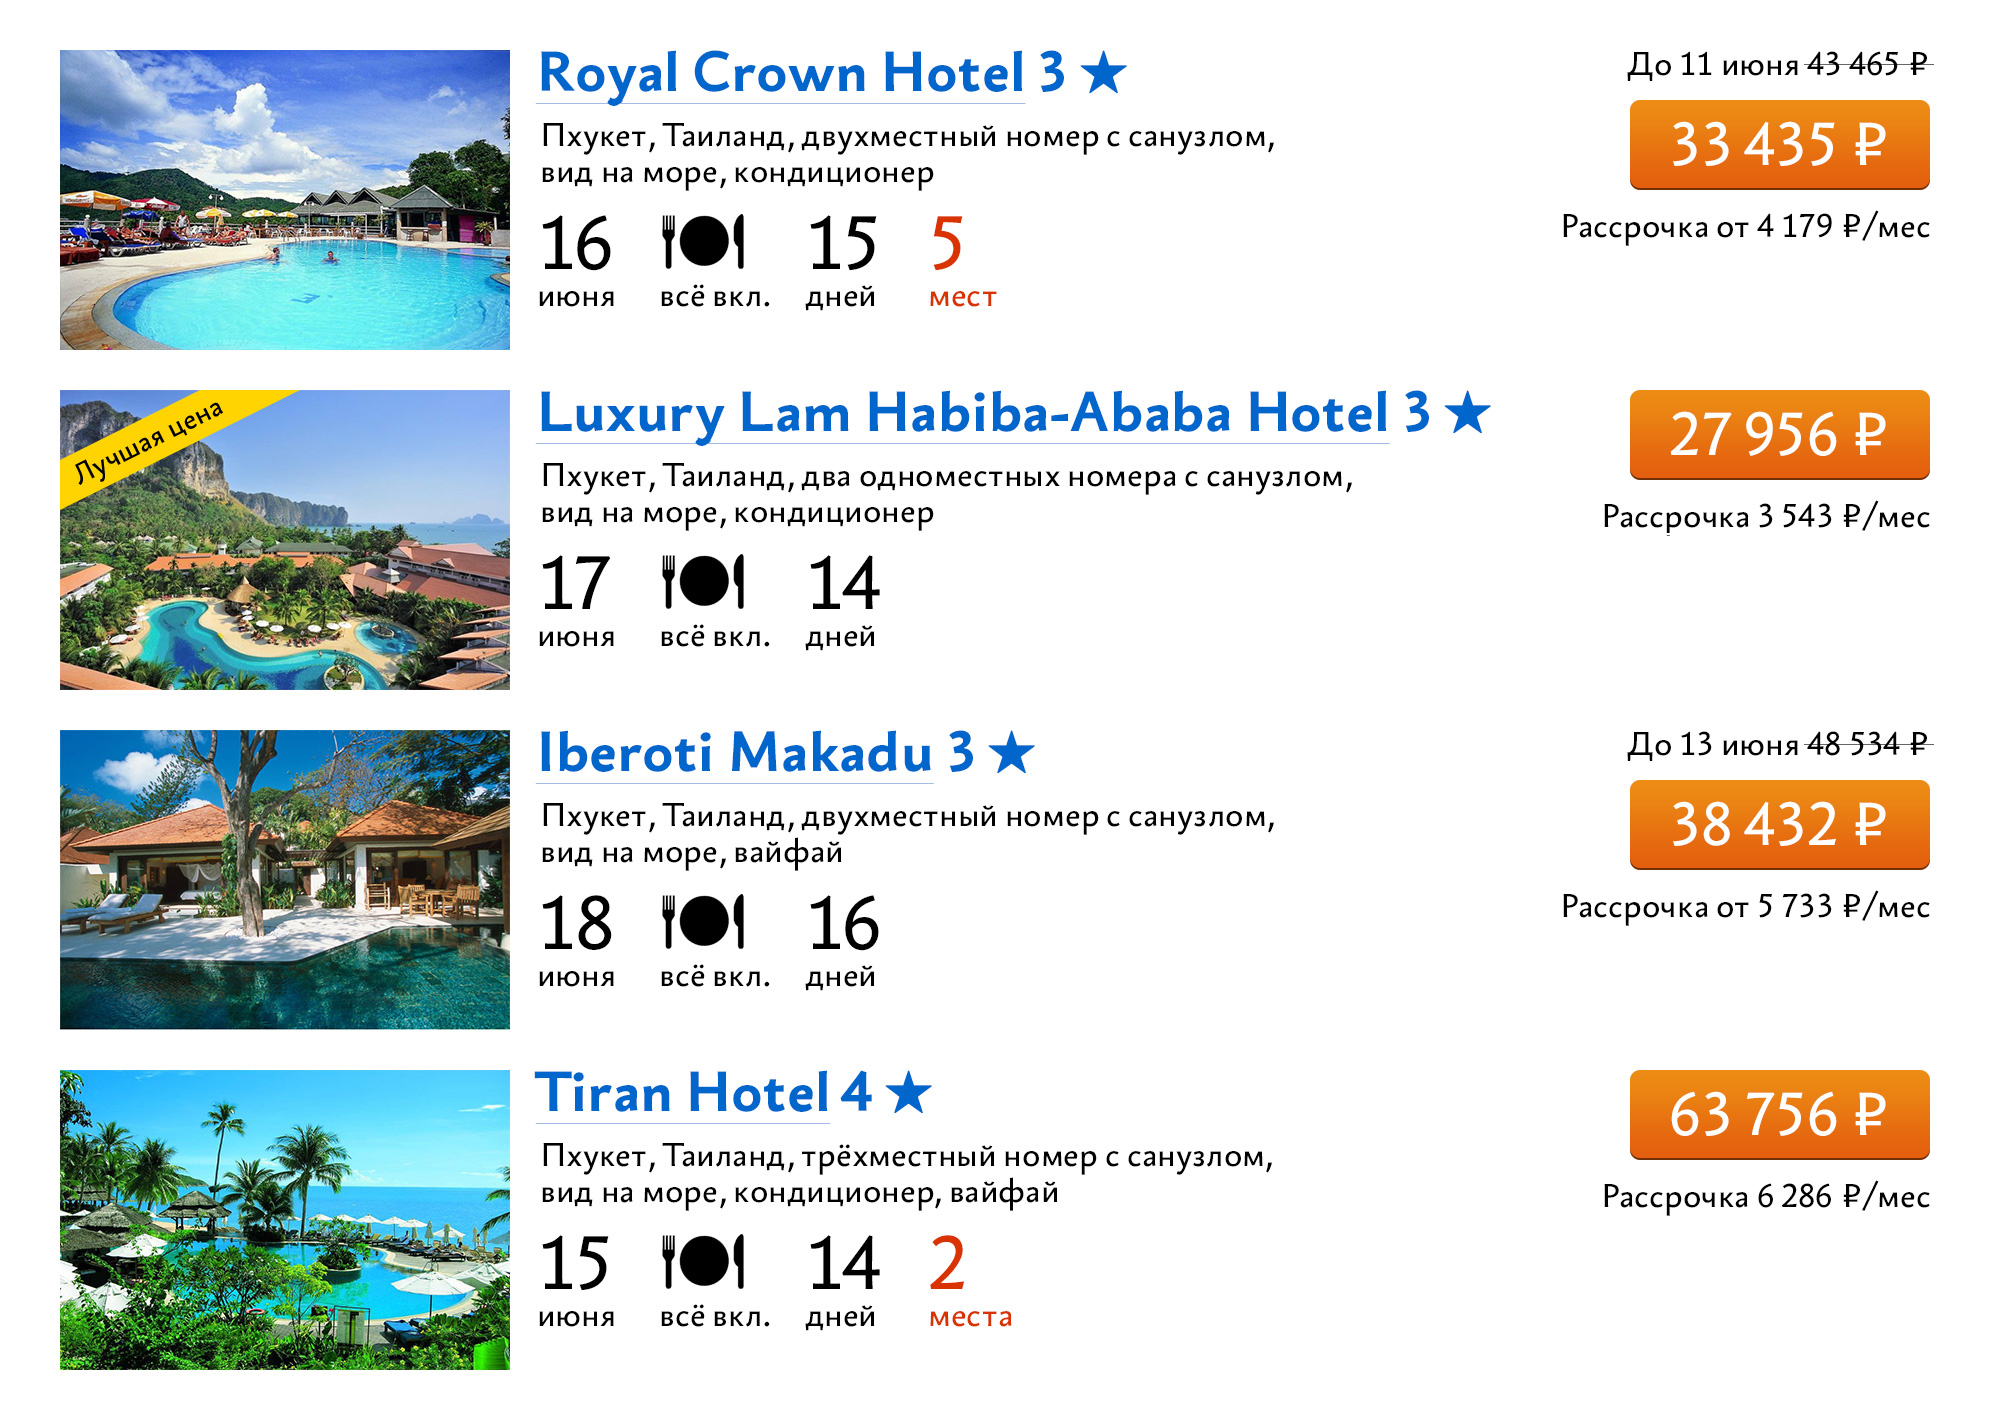2000x1420 pixels.
Task: Click the meal icon in Tiran Hotel row
Action: (703, 1262)
